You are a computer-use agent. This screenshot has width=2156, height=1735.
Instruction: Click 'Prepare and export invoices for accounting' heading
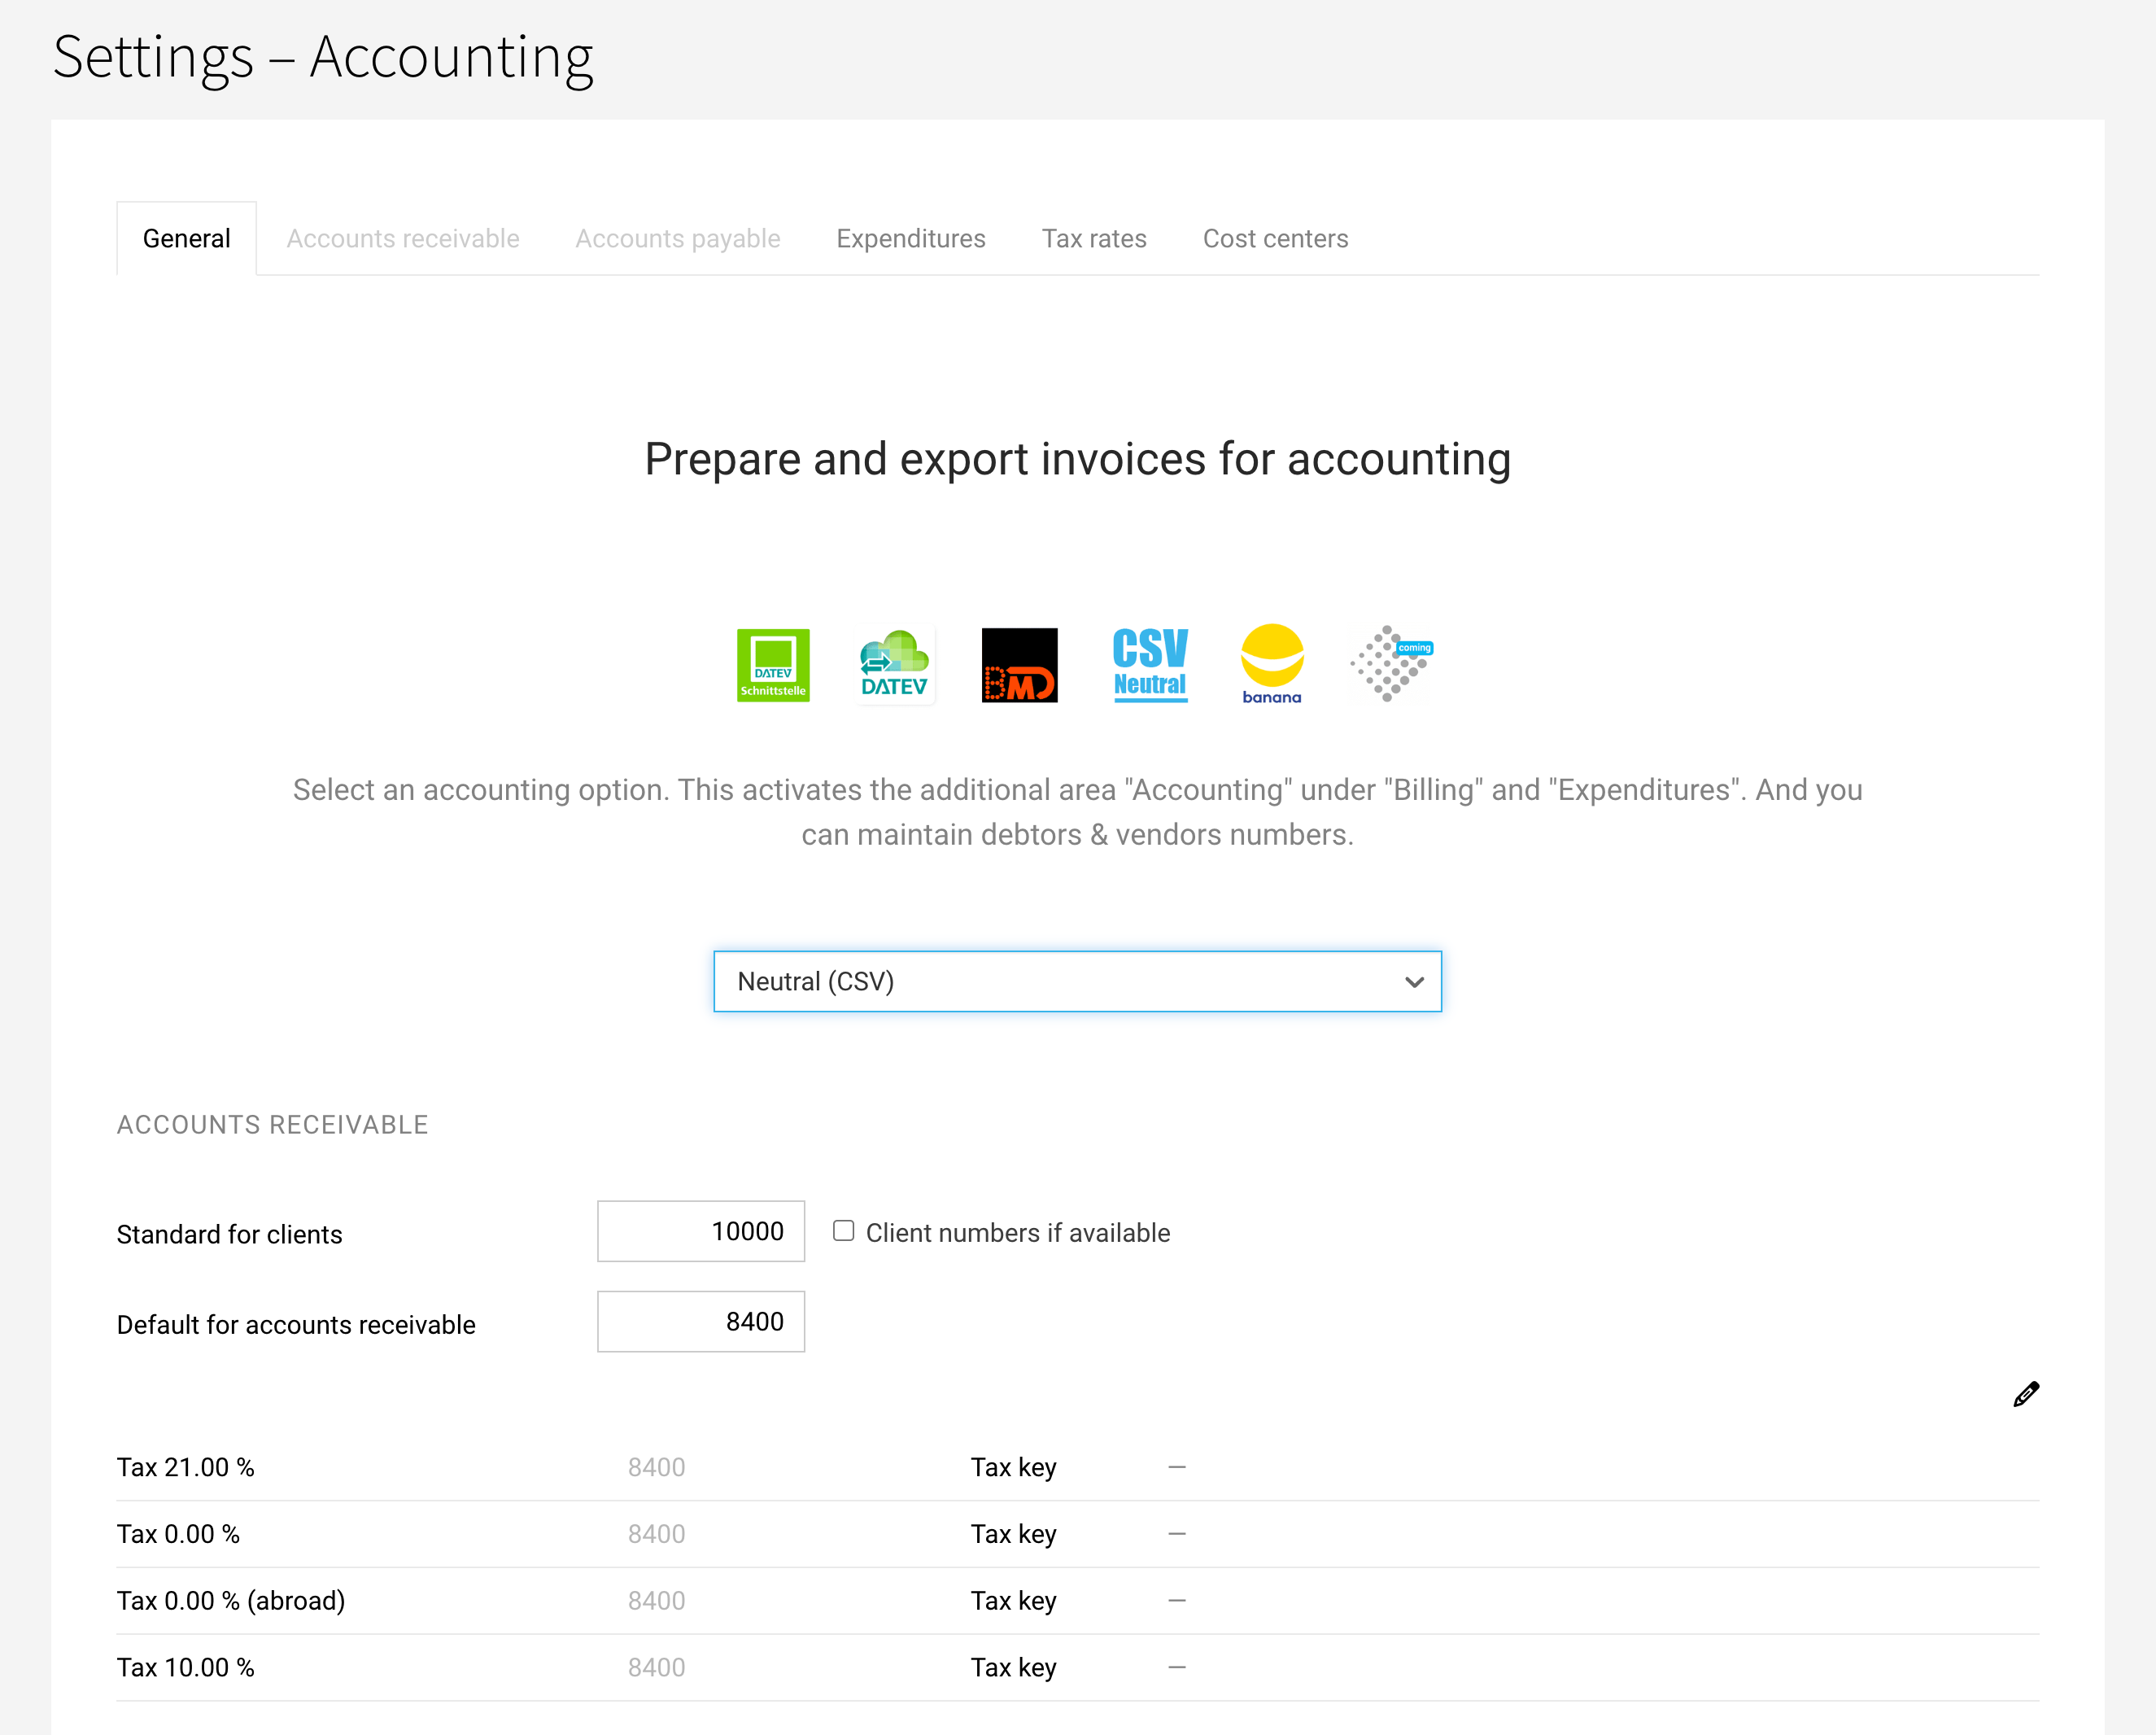1077,460
